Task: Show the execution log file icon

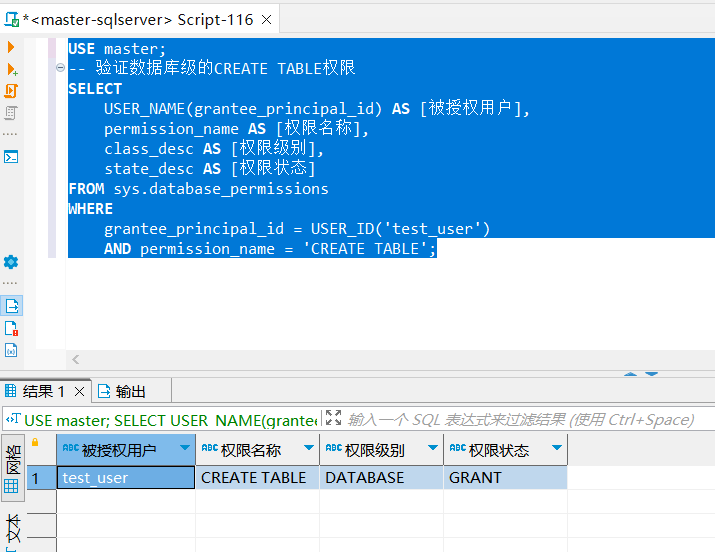Action: click(x=11, y=328)
